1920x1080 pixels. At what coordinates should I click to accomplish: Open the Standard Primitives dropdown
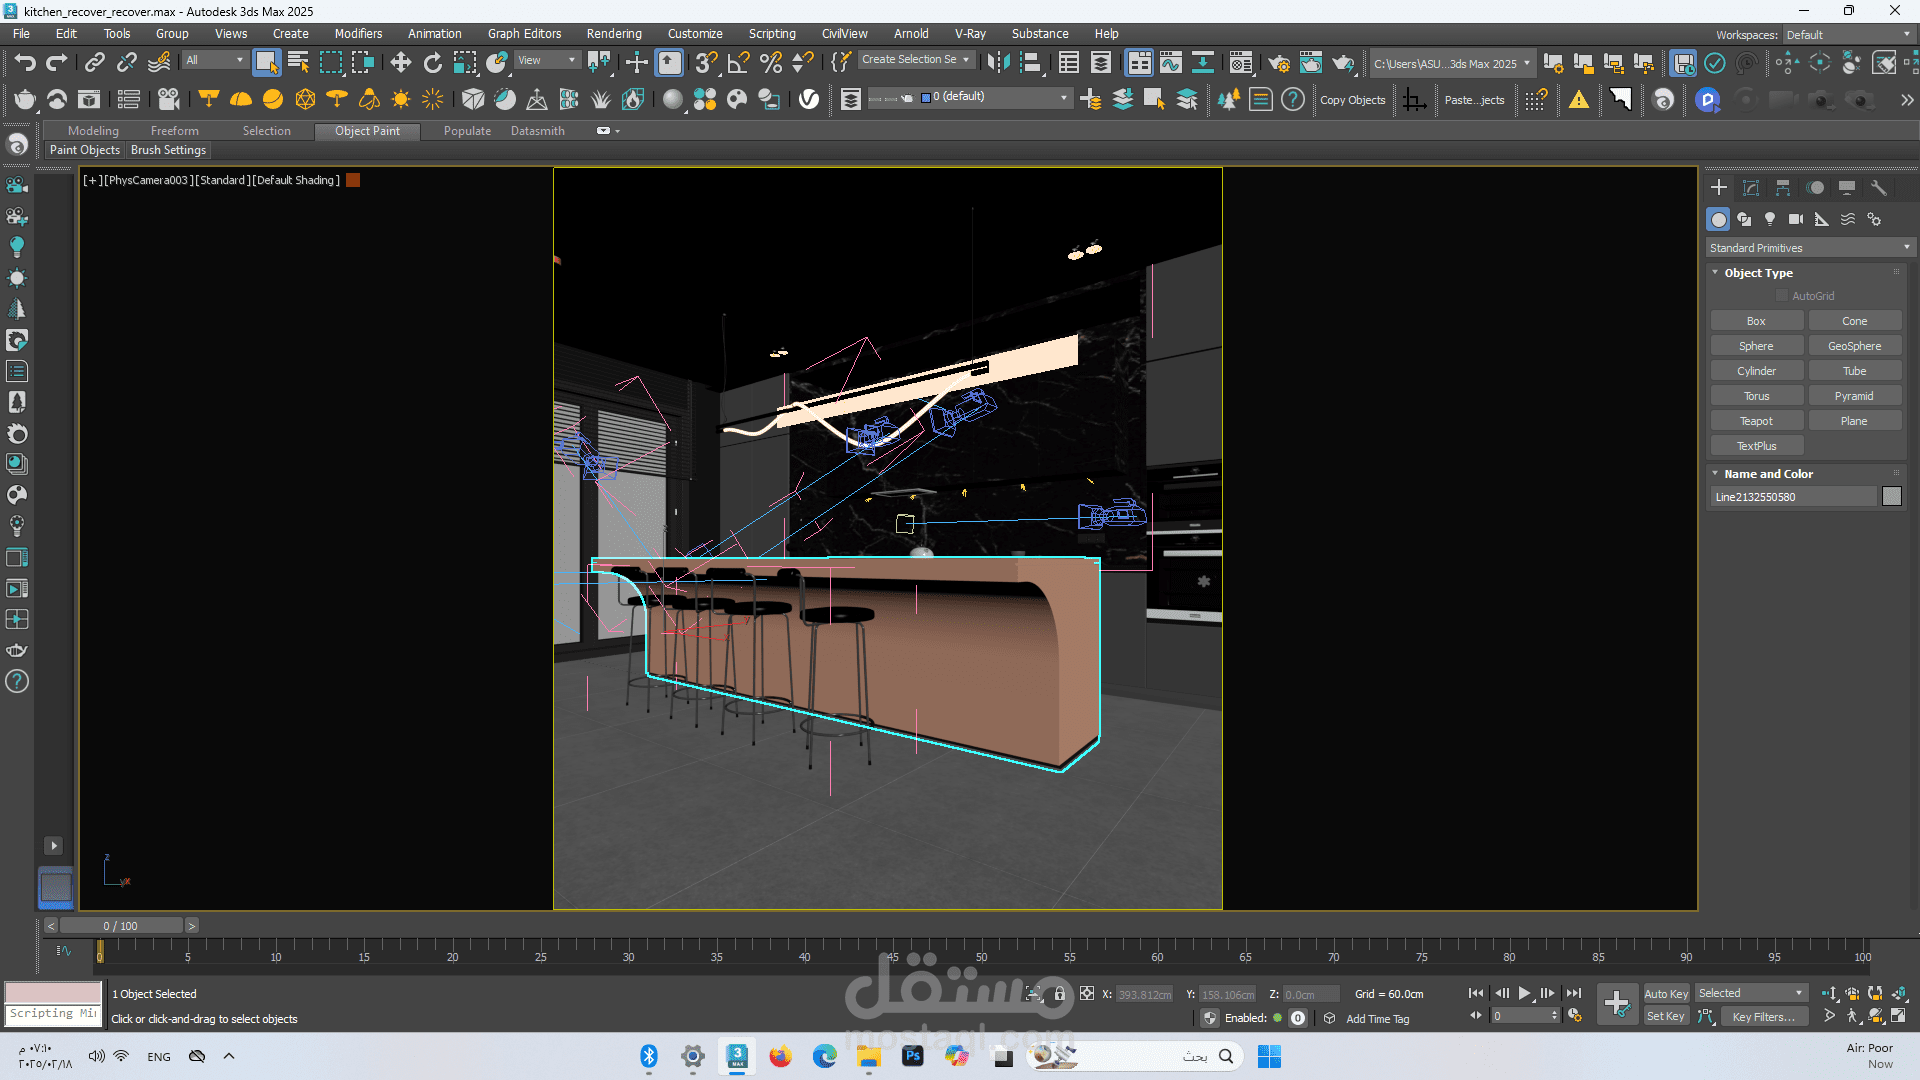tap(1809, 248)
